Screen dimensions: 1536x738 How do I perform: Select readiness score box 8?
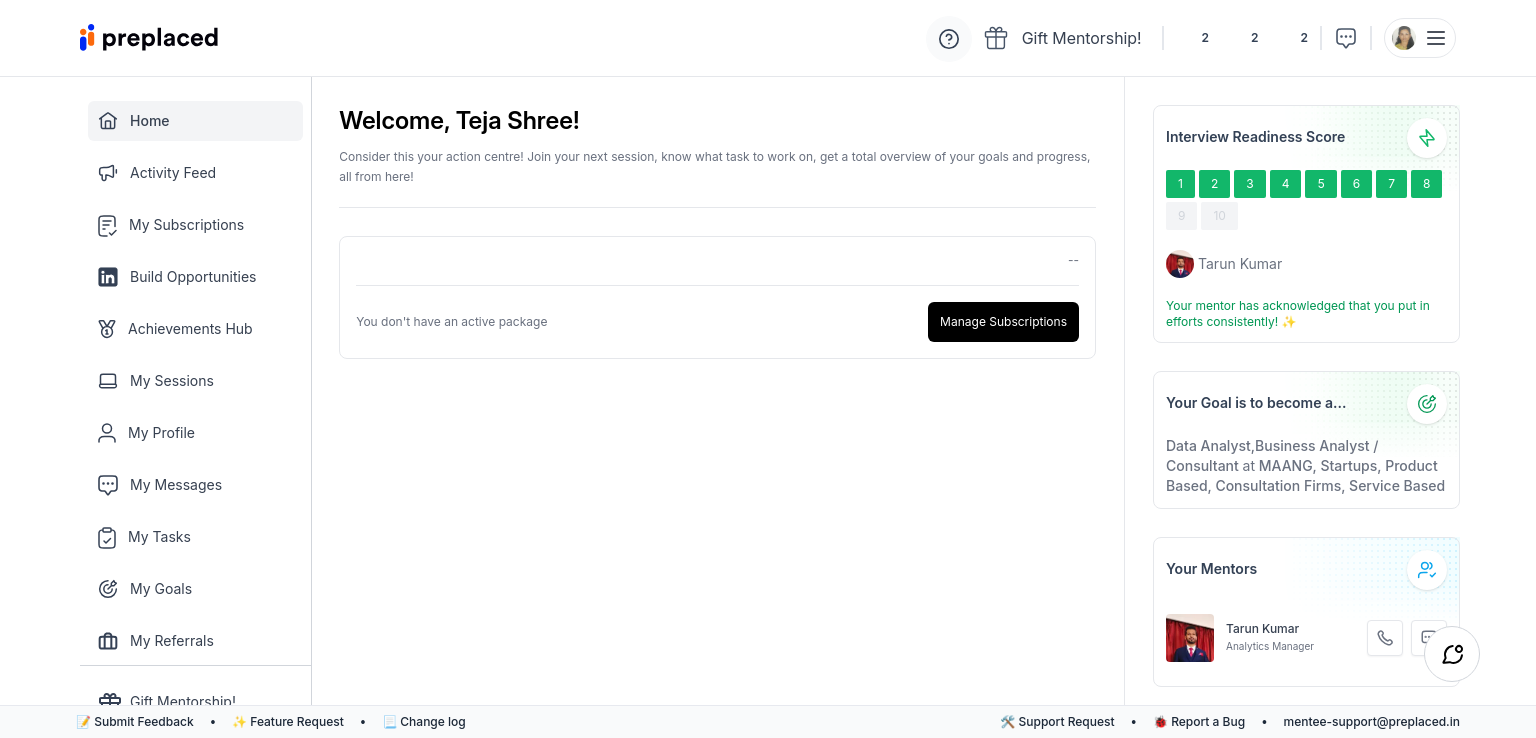[x=1426, y=184]
